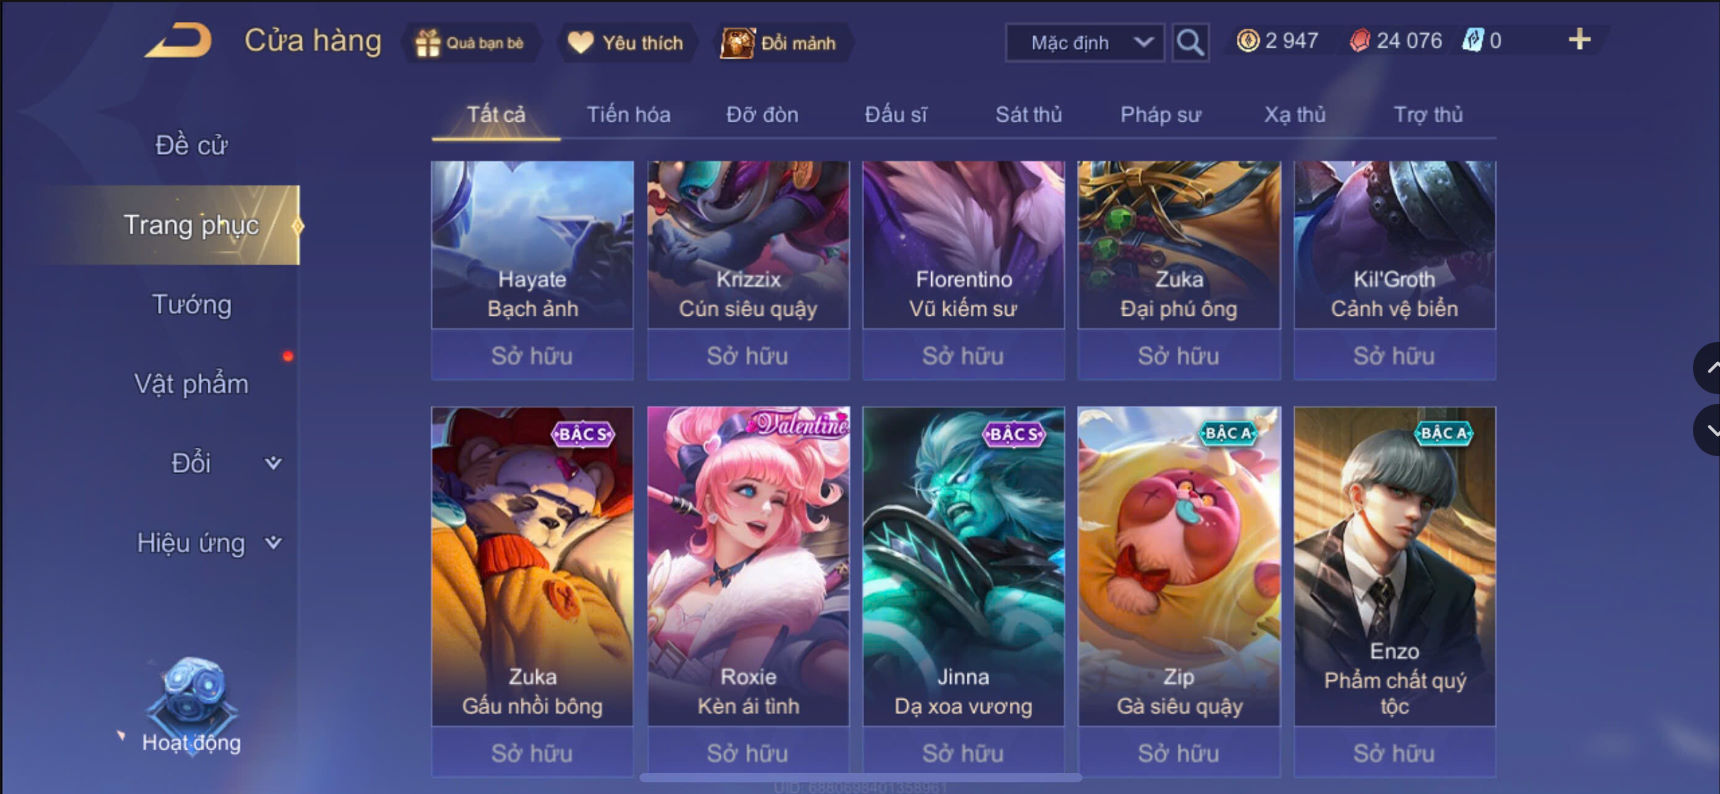Open the search magnifier icon
The height and width of the screenshot is (794, 1720).
click(1190, 42)
